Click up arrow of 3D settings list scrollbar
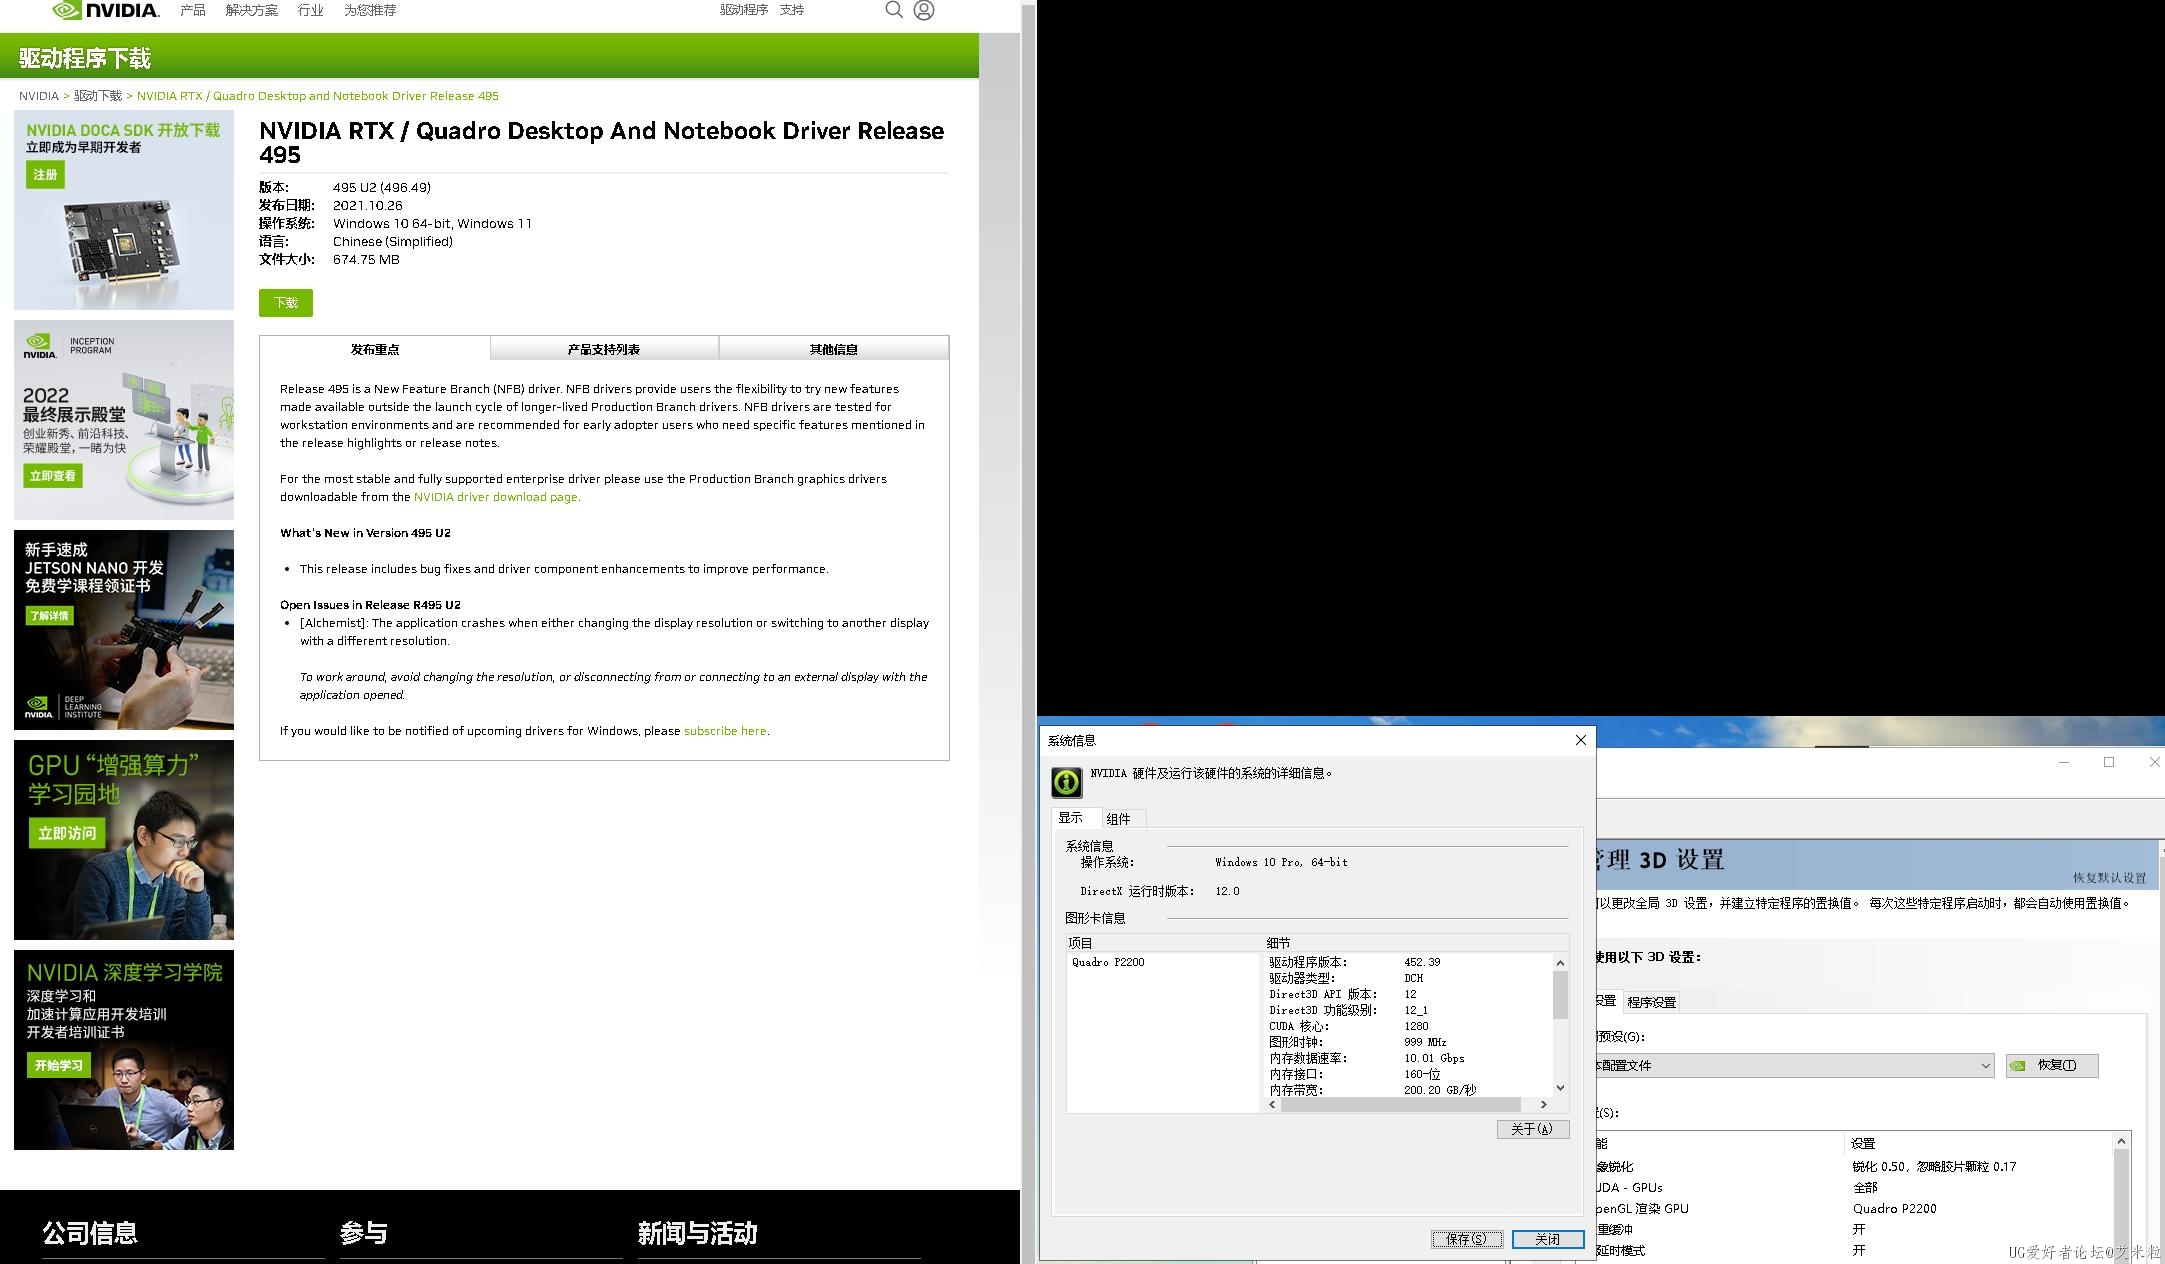The height and width of the screenshot is (1264, 2165). [2121, 1141]
